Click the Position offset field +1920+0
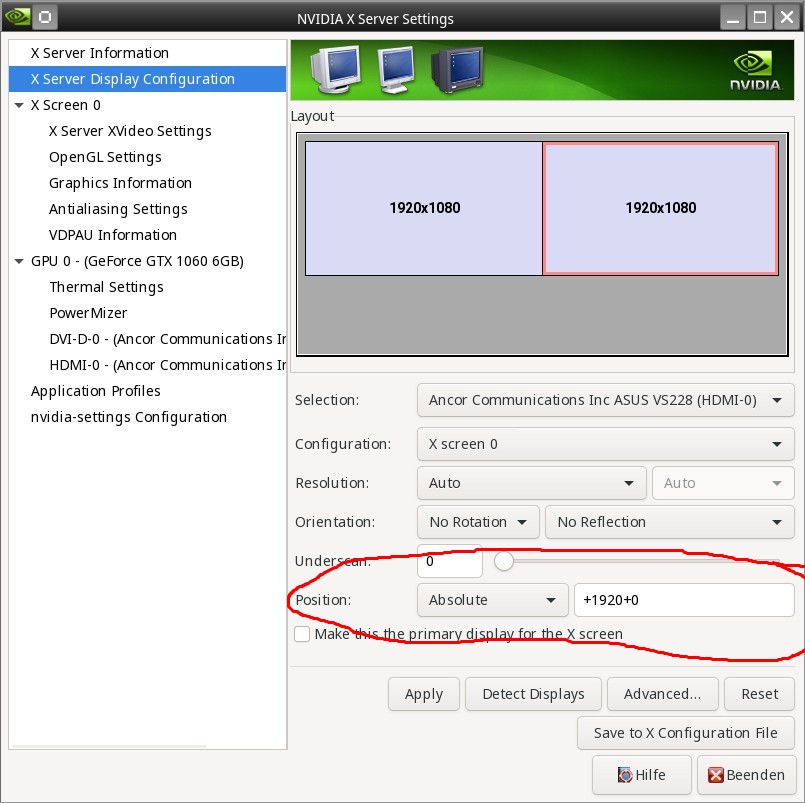This screenshot has width=805, height=803. click(x=684, y=600)
